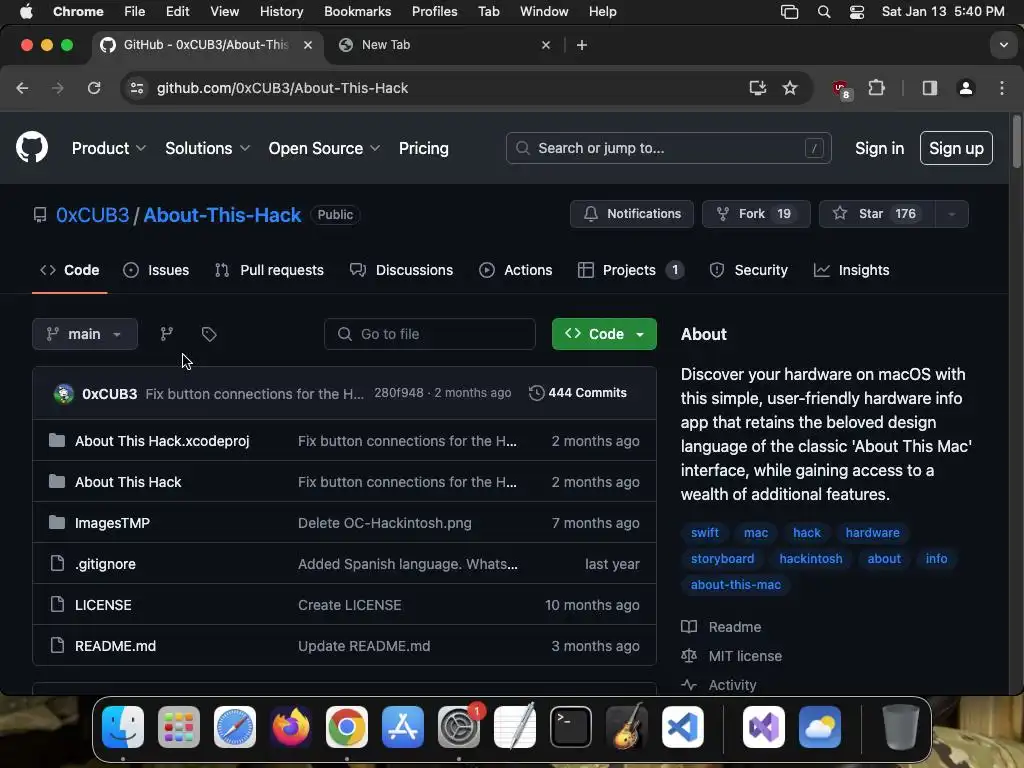This screenshot has height=768, width=1024.
Task: Open the main branch selector dropdown
Action: pyautogui.click(x=85, y=334)
